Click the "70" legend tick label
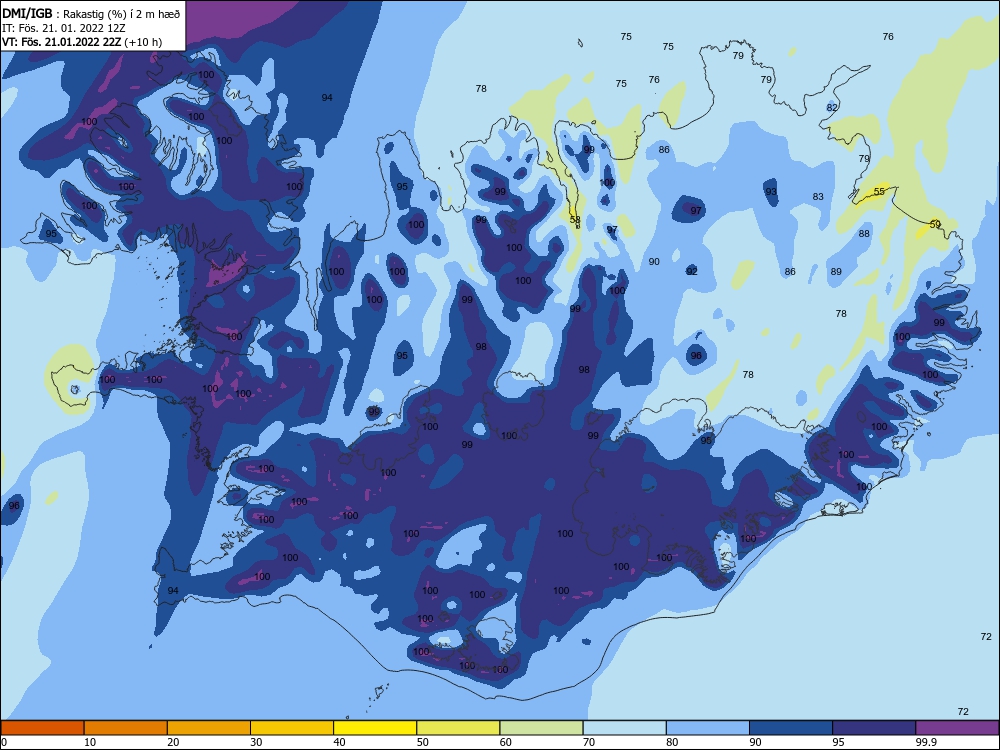1000x750 pixels. pos(589,742)
